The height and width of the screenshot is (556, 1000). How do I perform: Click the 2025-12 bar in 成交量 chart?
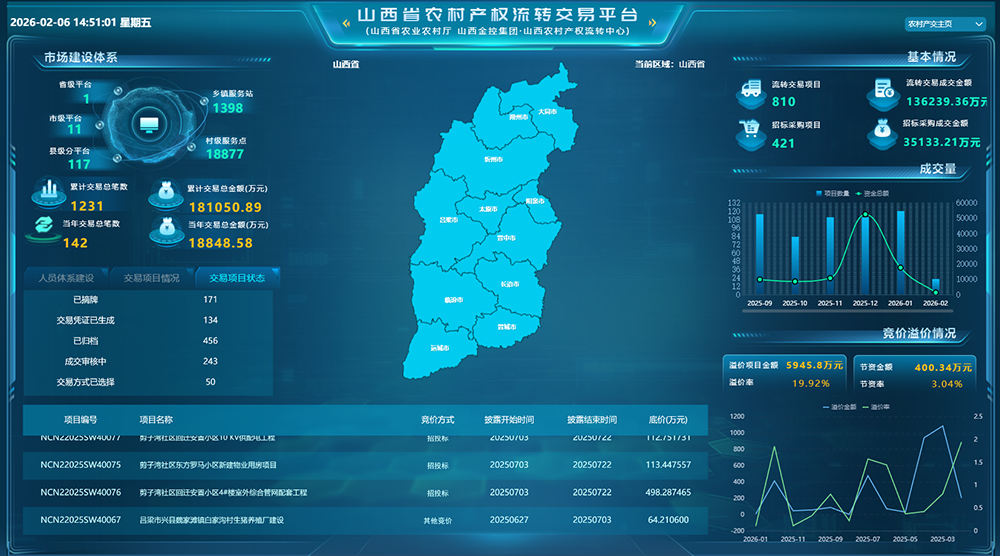(x=864, y=254)
